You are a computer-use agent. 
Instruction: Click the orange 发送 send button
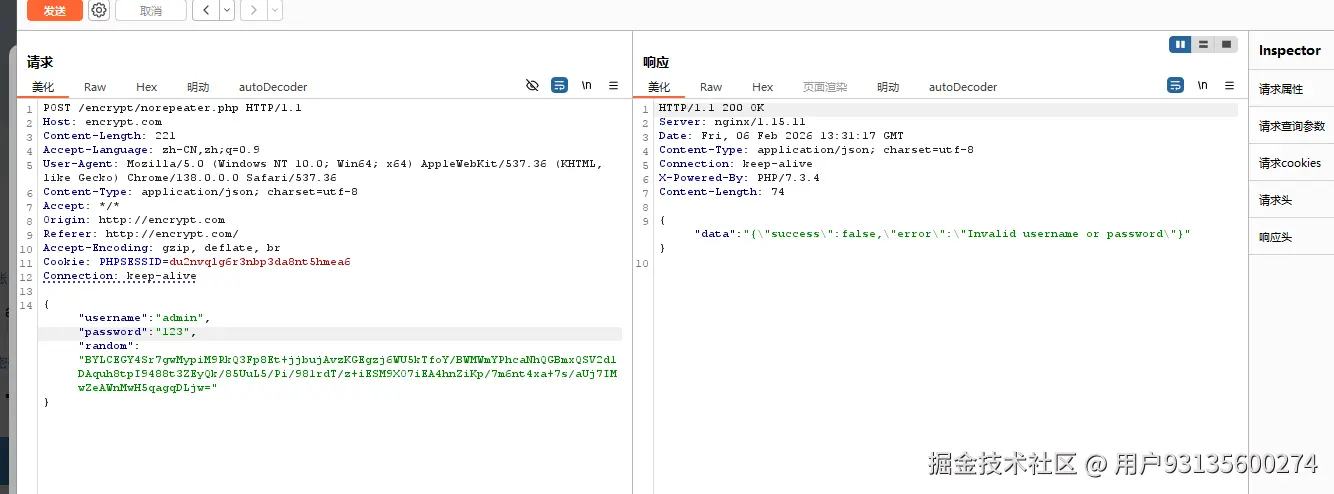click(x=54, y=11)
